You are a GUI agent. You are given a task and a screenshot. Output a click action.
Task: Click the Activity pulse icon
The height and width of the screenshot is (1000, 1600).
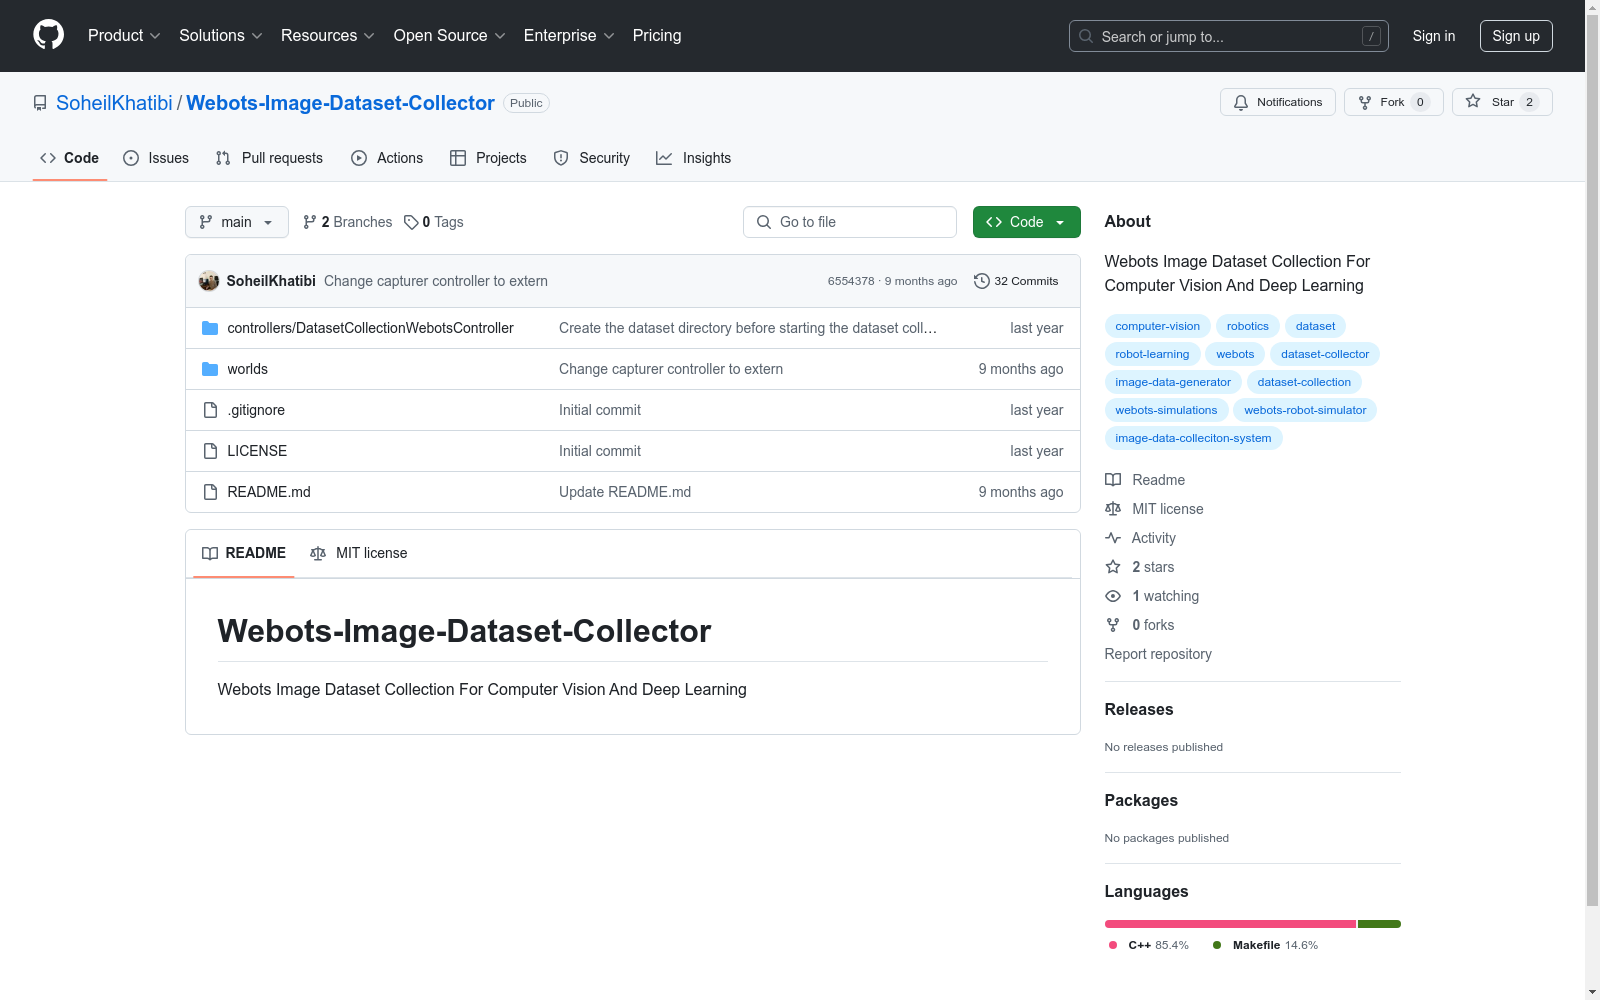(x=1113, y=538)
